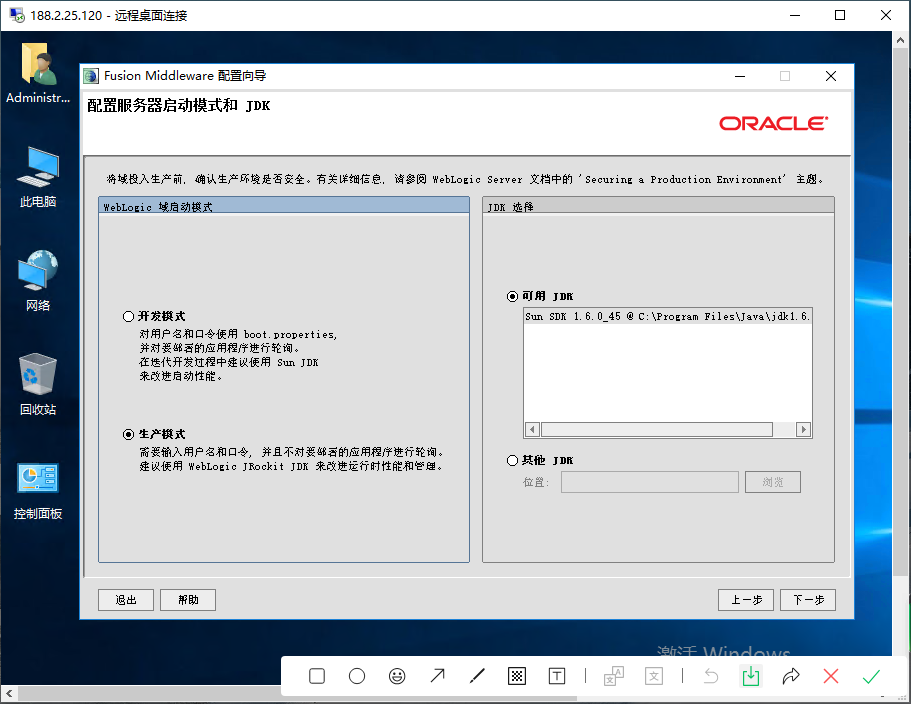Click the ORACLE logo
Viewport: 911px width, 704px height.
click(773, 123)
